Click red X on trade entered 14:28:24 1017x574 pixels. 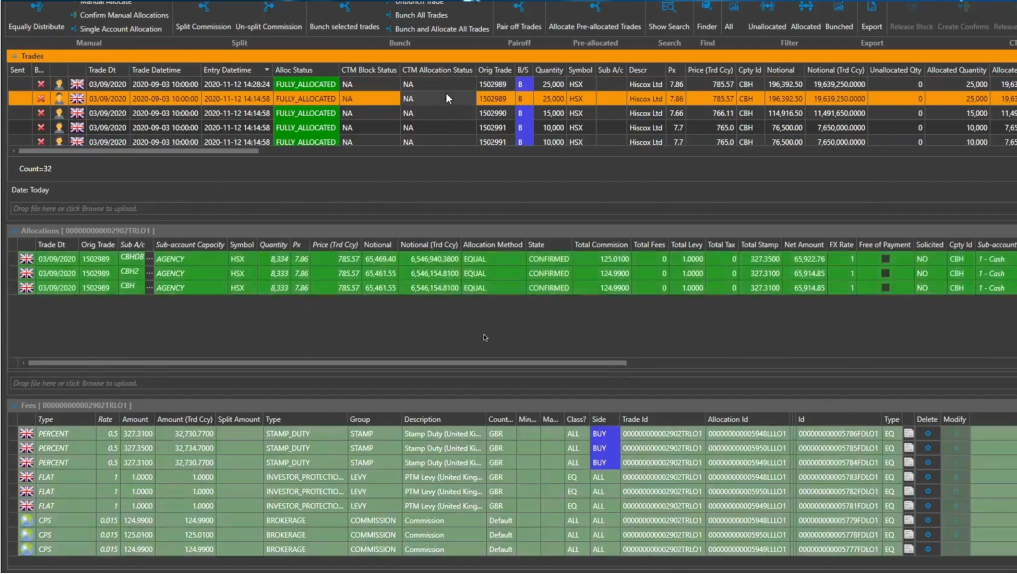(x=41, y=84)
